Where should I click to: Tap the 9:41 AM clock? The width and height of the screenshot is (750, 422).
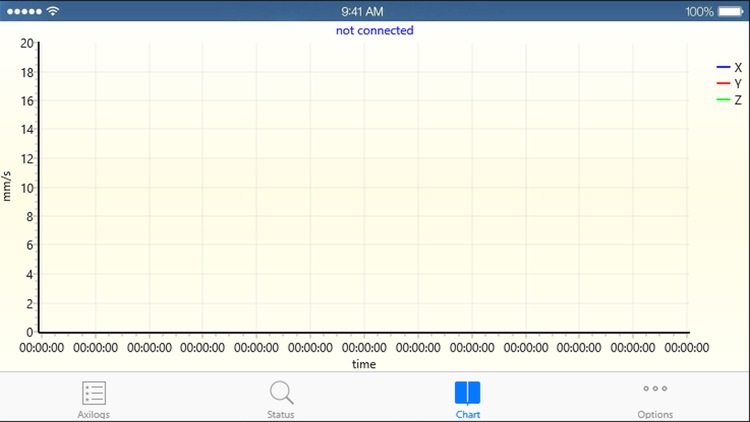coord(362,11)
